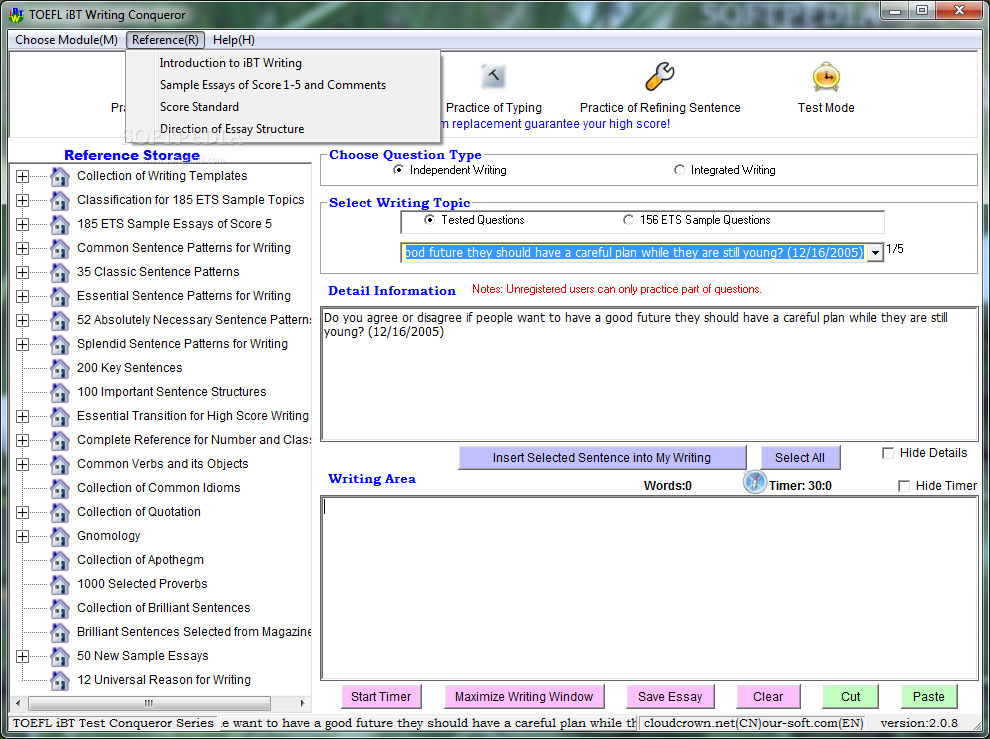The image size is (990, 739).
Task: Open the Help menu
Action: [234, 40]
